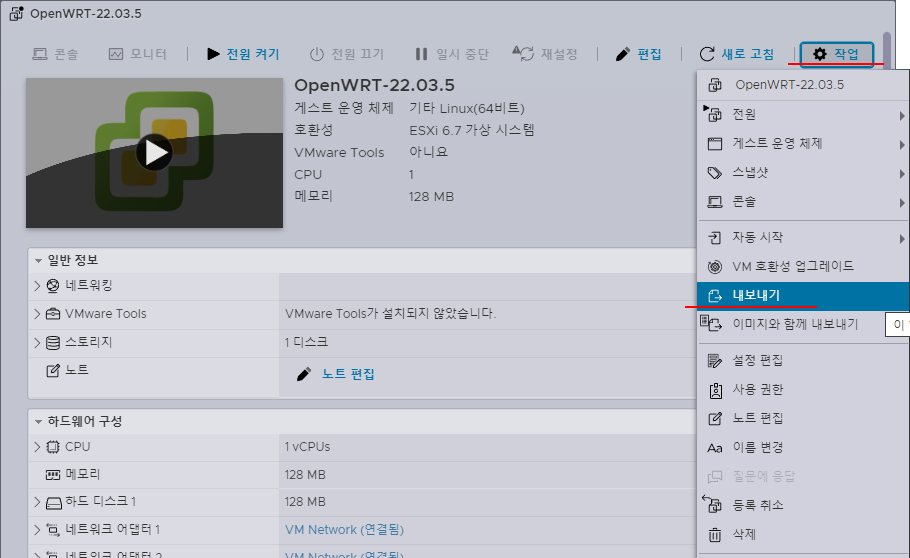Click the 메모리 RAM icon
The height and width of the screenshot is (558, 910).
pos(53,475)
